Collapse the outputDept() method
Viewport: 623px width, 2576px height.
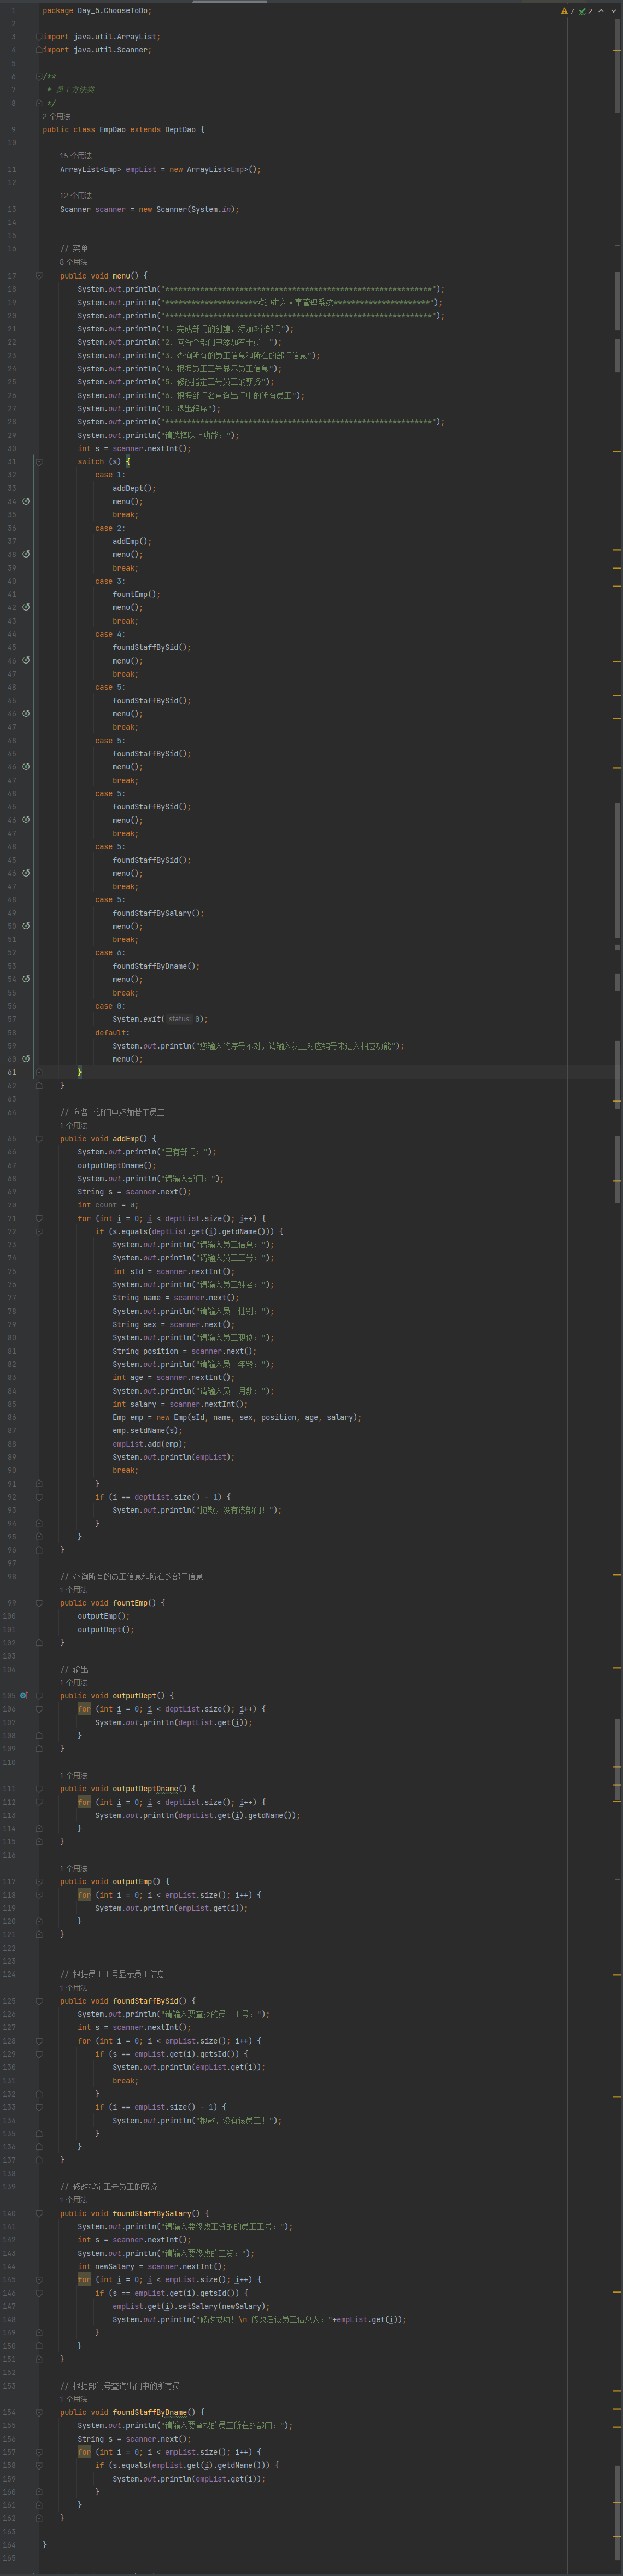(39, 1695)
